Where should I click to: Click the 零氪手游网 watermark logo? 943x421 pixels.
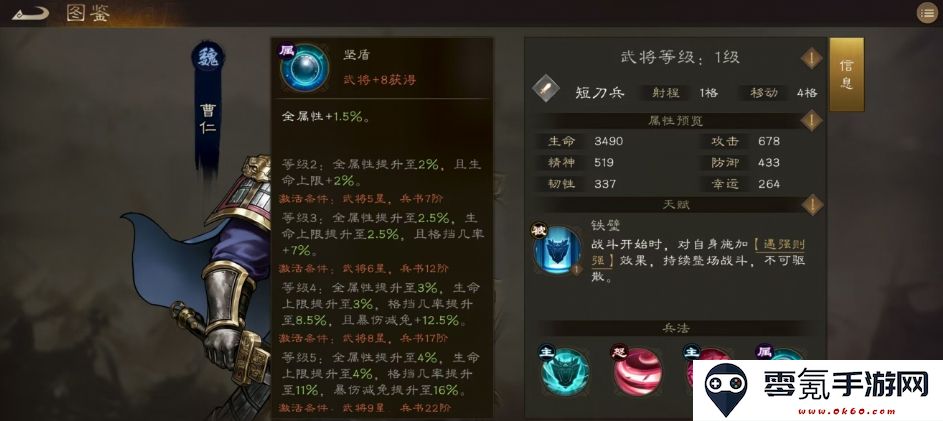click(818, 390)
